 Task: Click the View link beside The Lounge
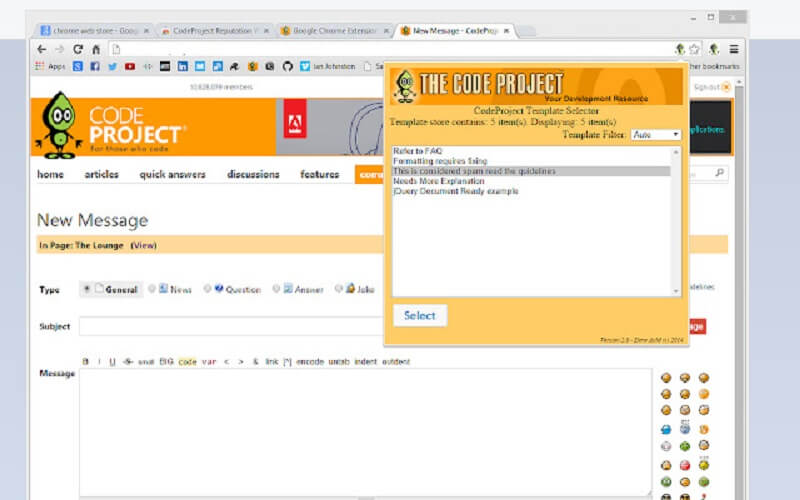pos(144,245)
